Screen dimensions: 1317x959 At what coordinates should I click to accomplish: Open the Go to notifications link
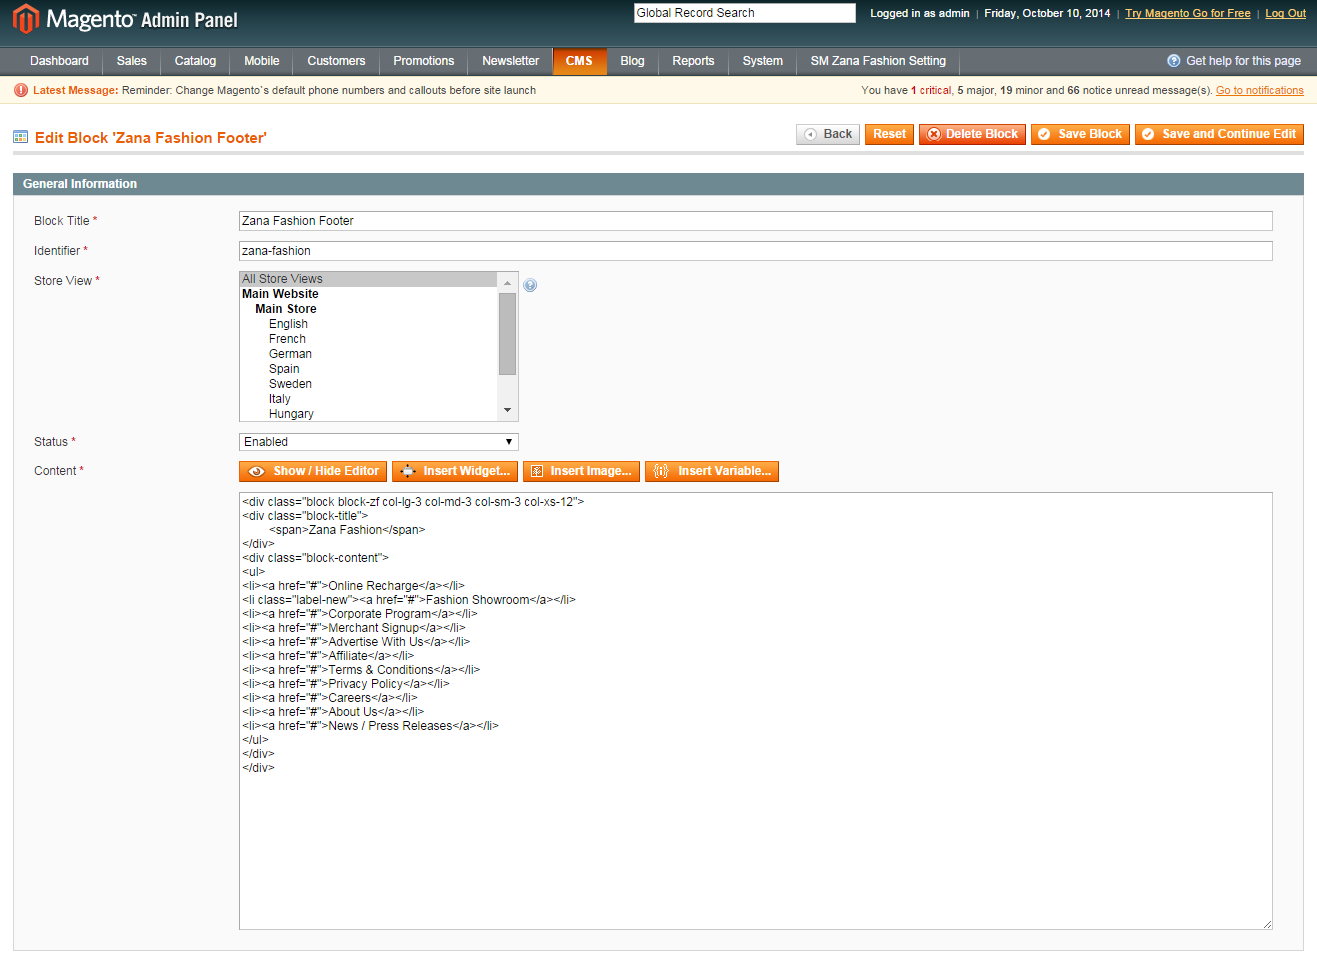click(1260, 90)
